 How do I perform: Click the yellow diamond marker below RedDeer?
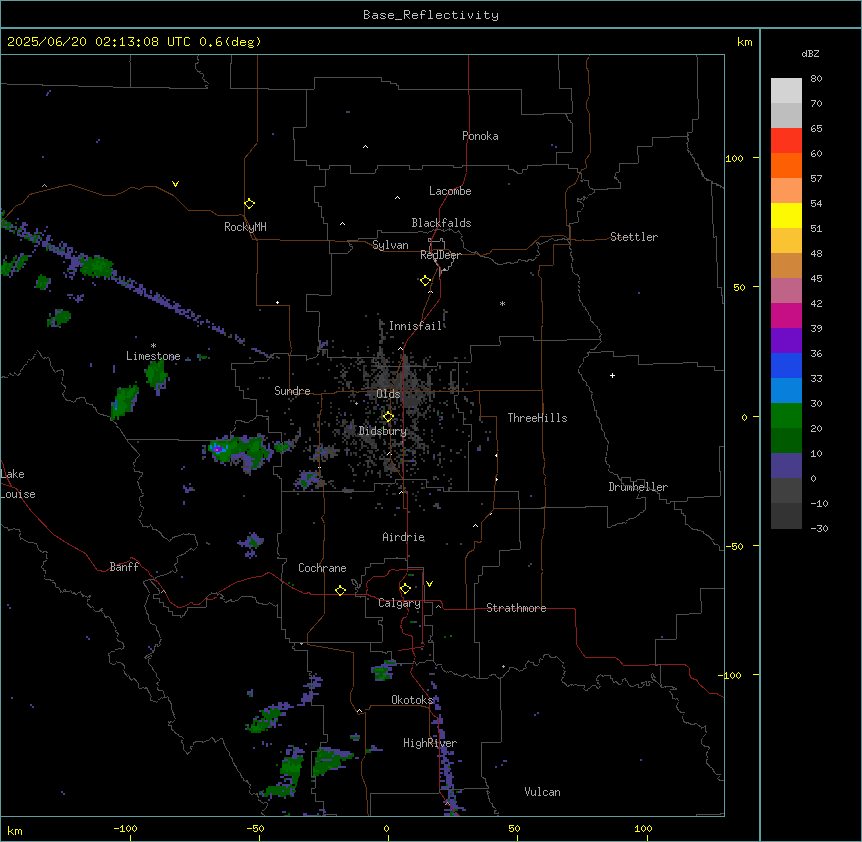(x=425, y=281)
